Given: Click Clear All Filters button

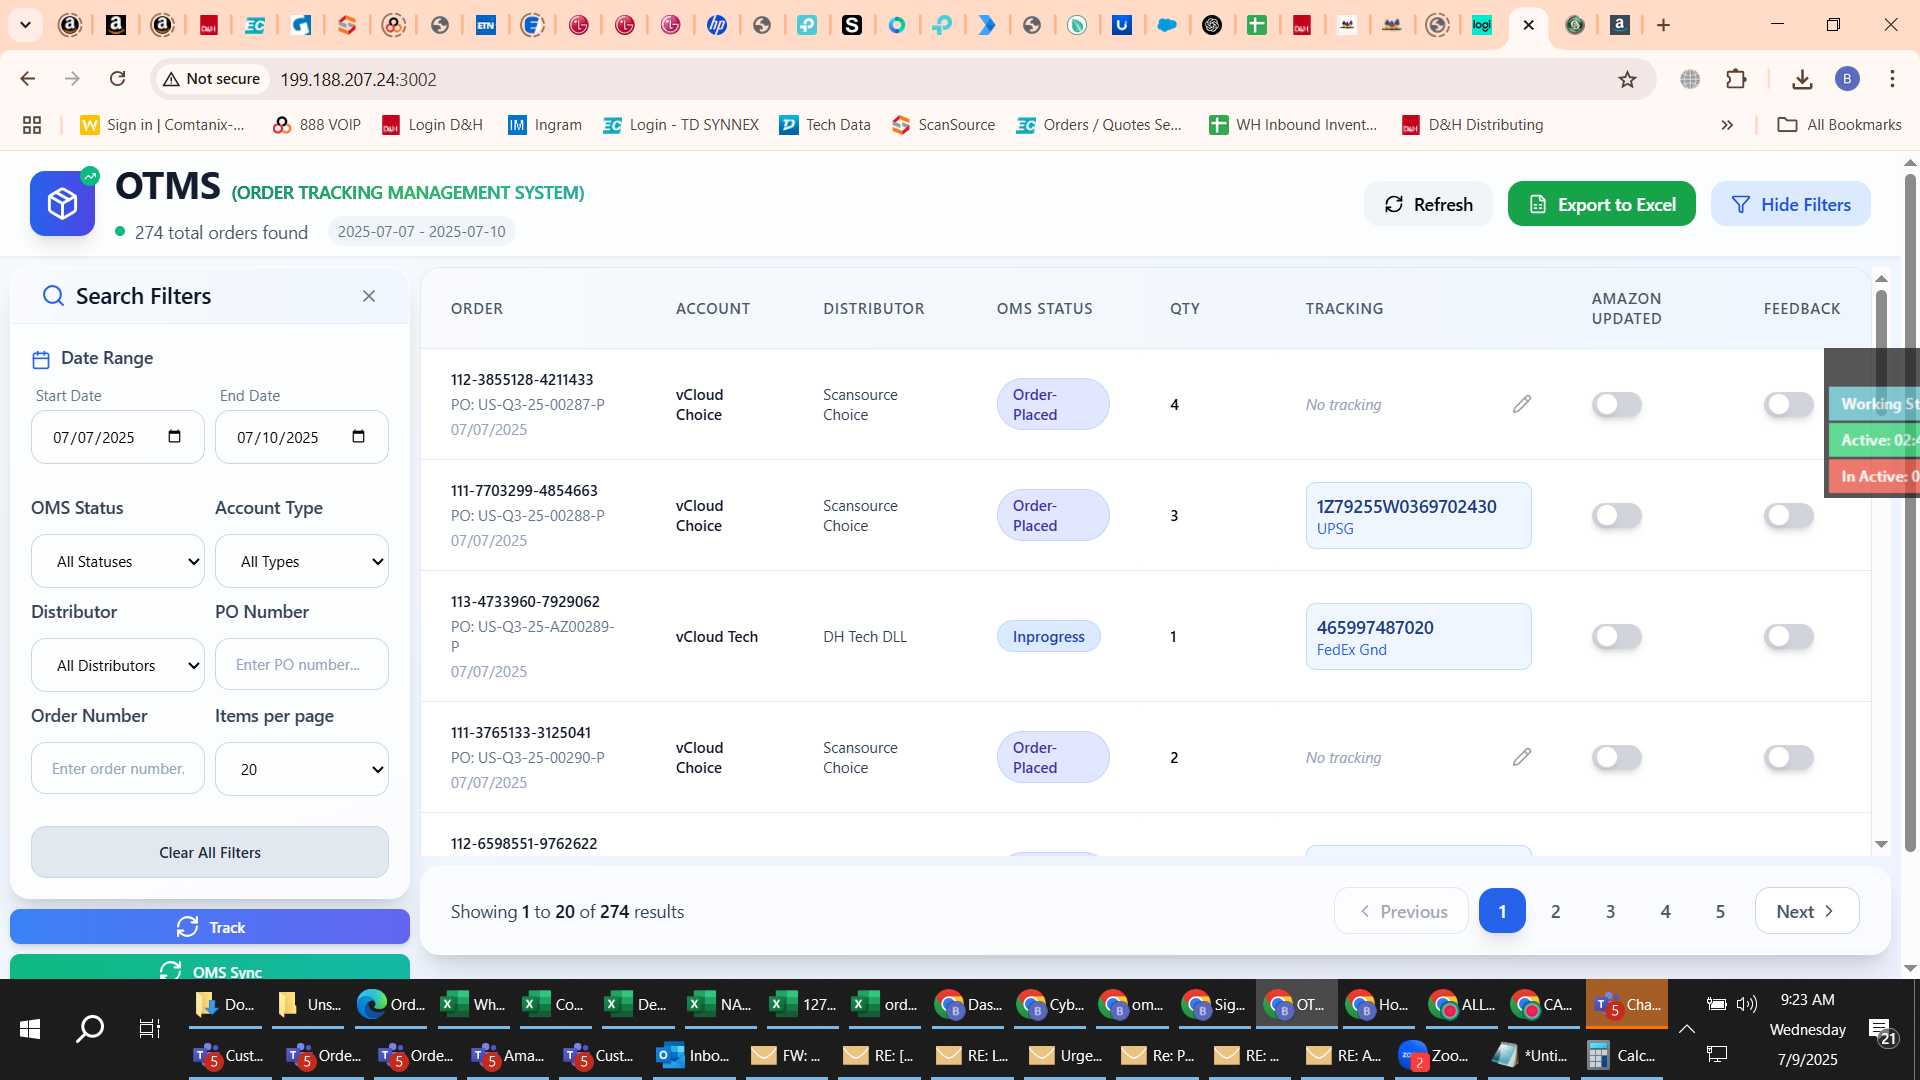Looking at the screenshot, I should (210, 852).
